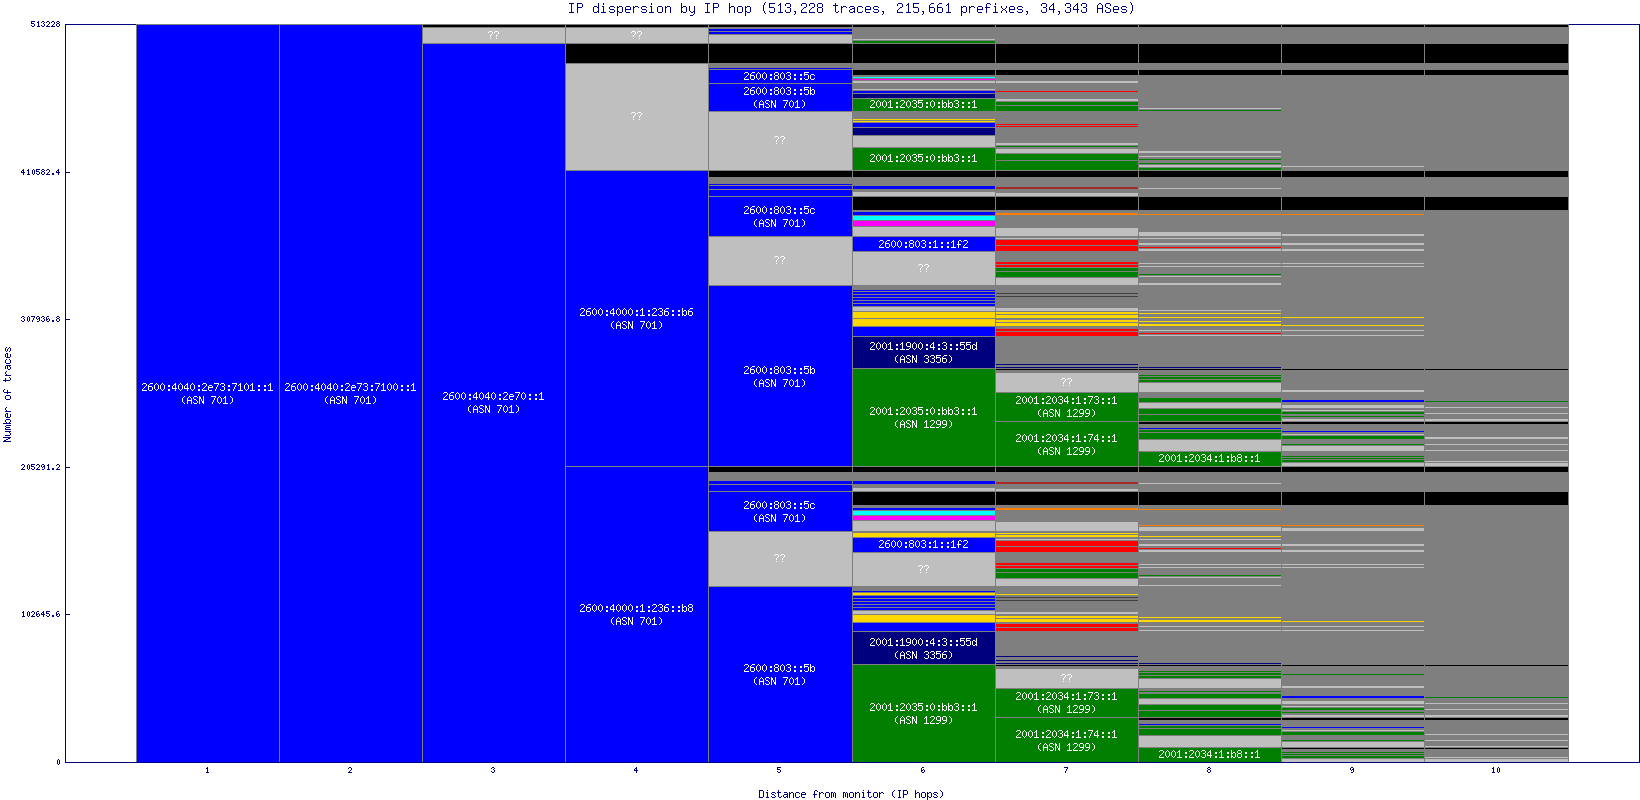The height and width of the screenshot is (800, 1640).
Task: Click y-axis tick value 102645.6
Action: point(40,614)
